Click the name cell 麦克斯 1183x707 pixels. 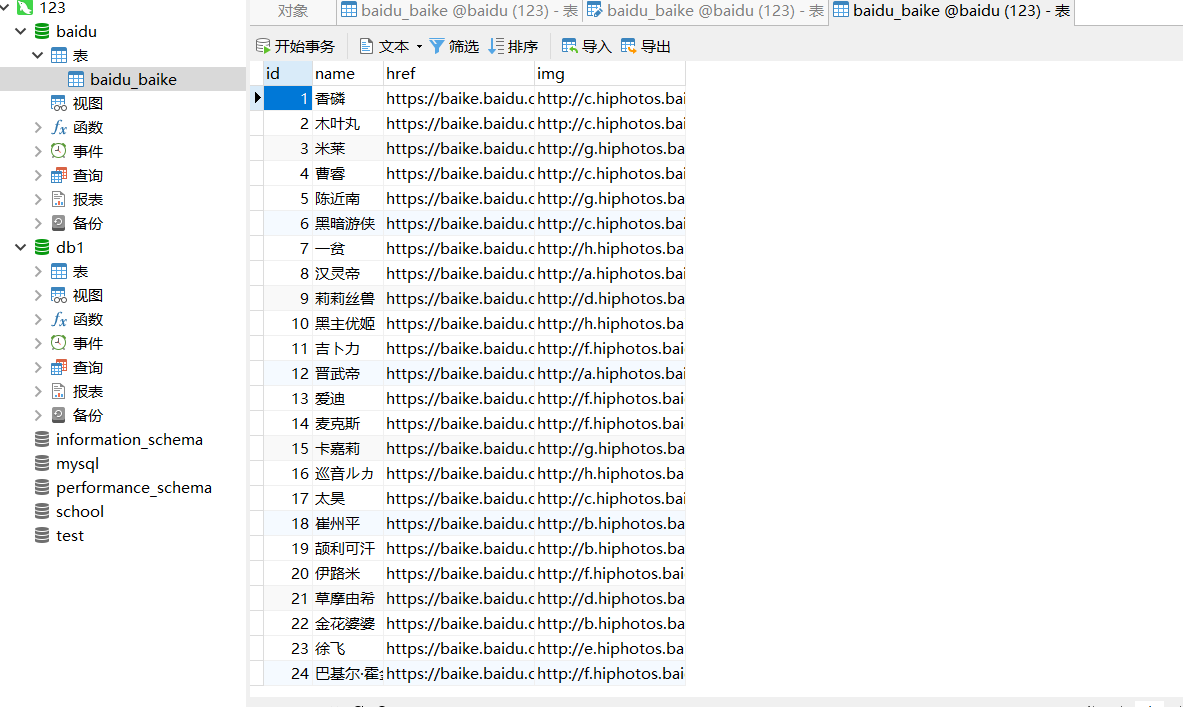[347, 423]
